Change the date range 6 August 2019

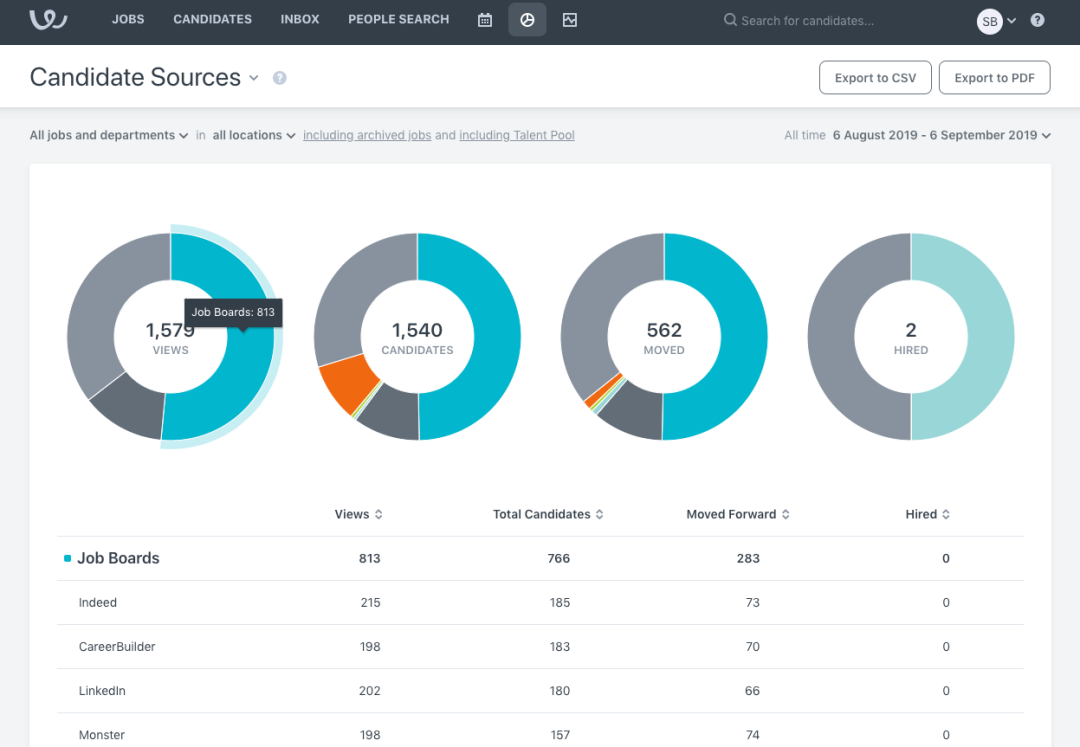click(x=941, y=135)
